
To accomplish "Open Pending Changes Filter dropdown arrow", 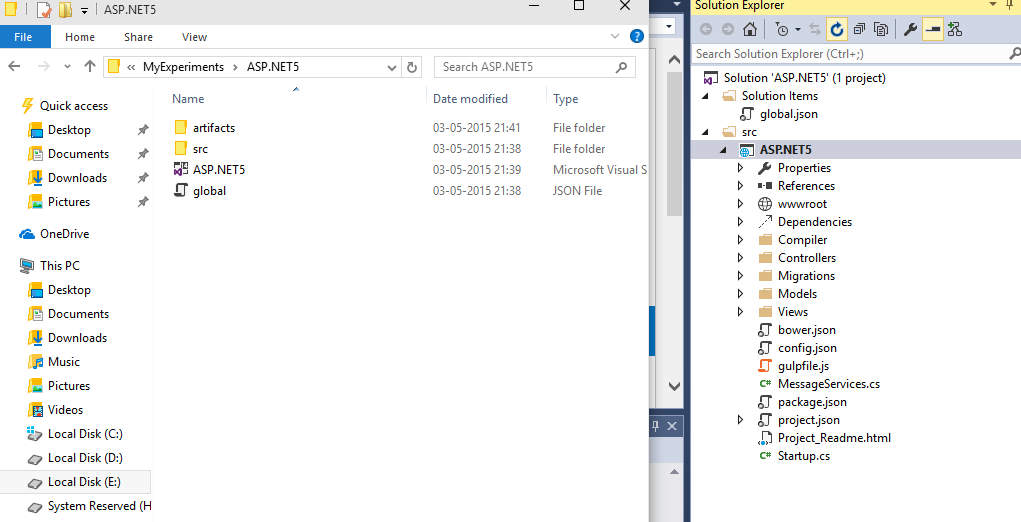I will 798,30.
